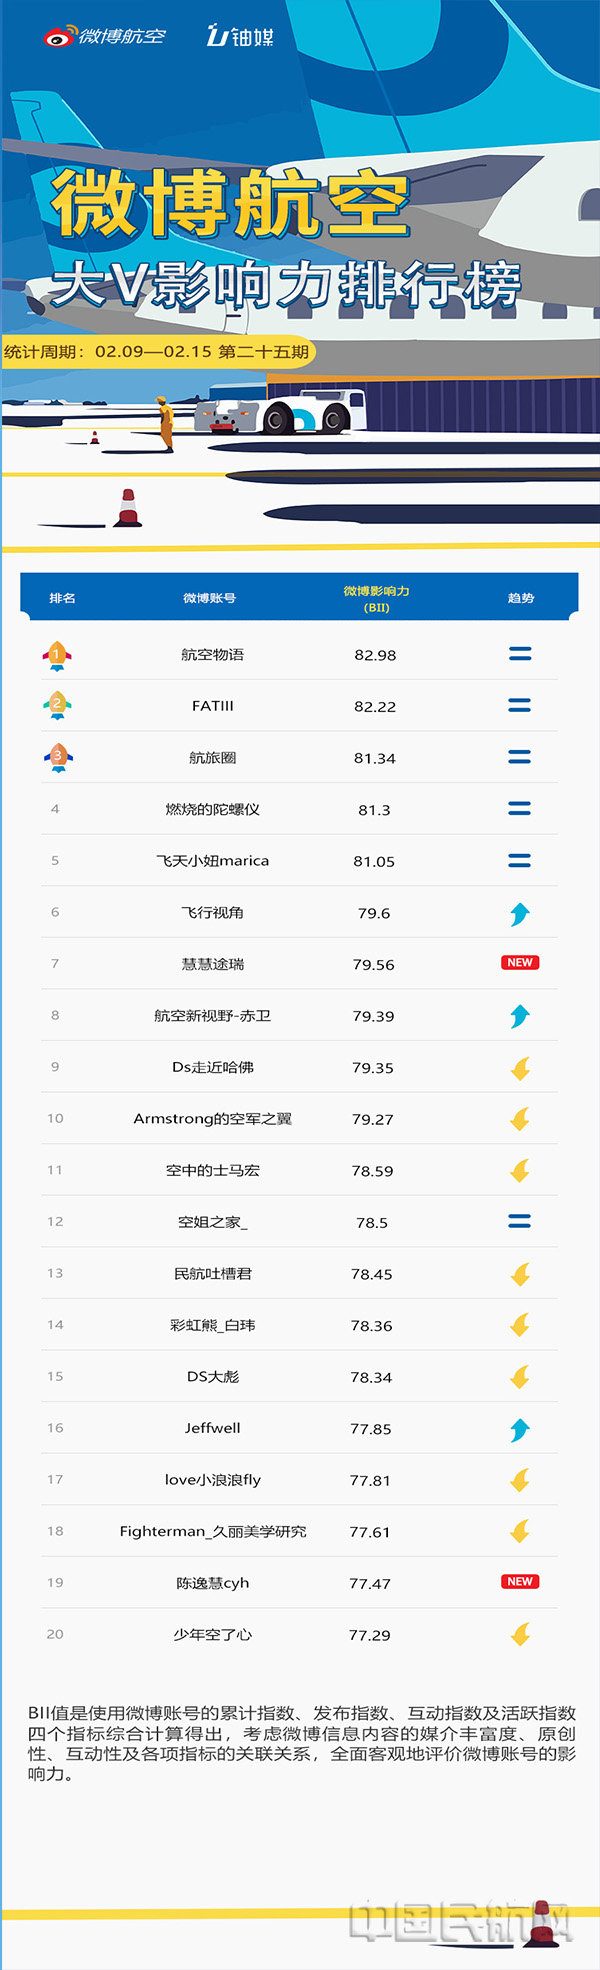Click the yellow down arrow for Ds走近哈佛
The image size is (600, 1970).
(520, 1068)
